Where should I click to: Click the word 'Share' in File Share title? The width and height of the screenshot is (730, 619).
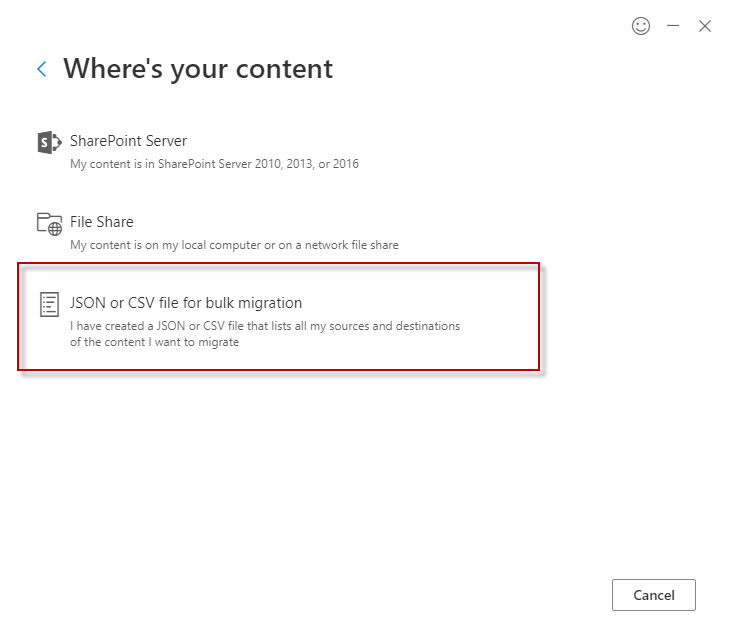(115, 222)
